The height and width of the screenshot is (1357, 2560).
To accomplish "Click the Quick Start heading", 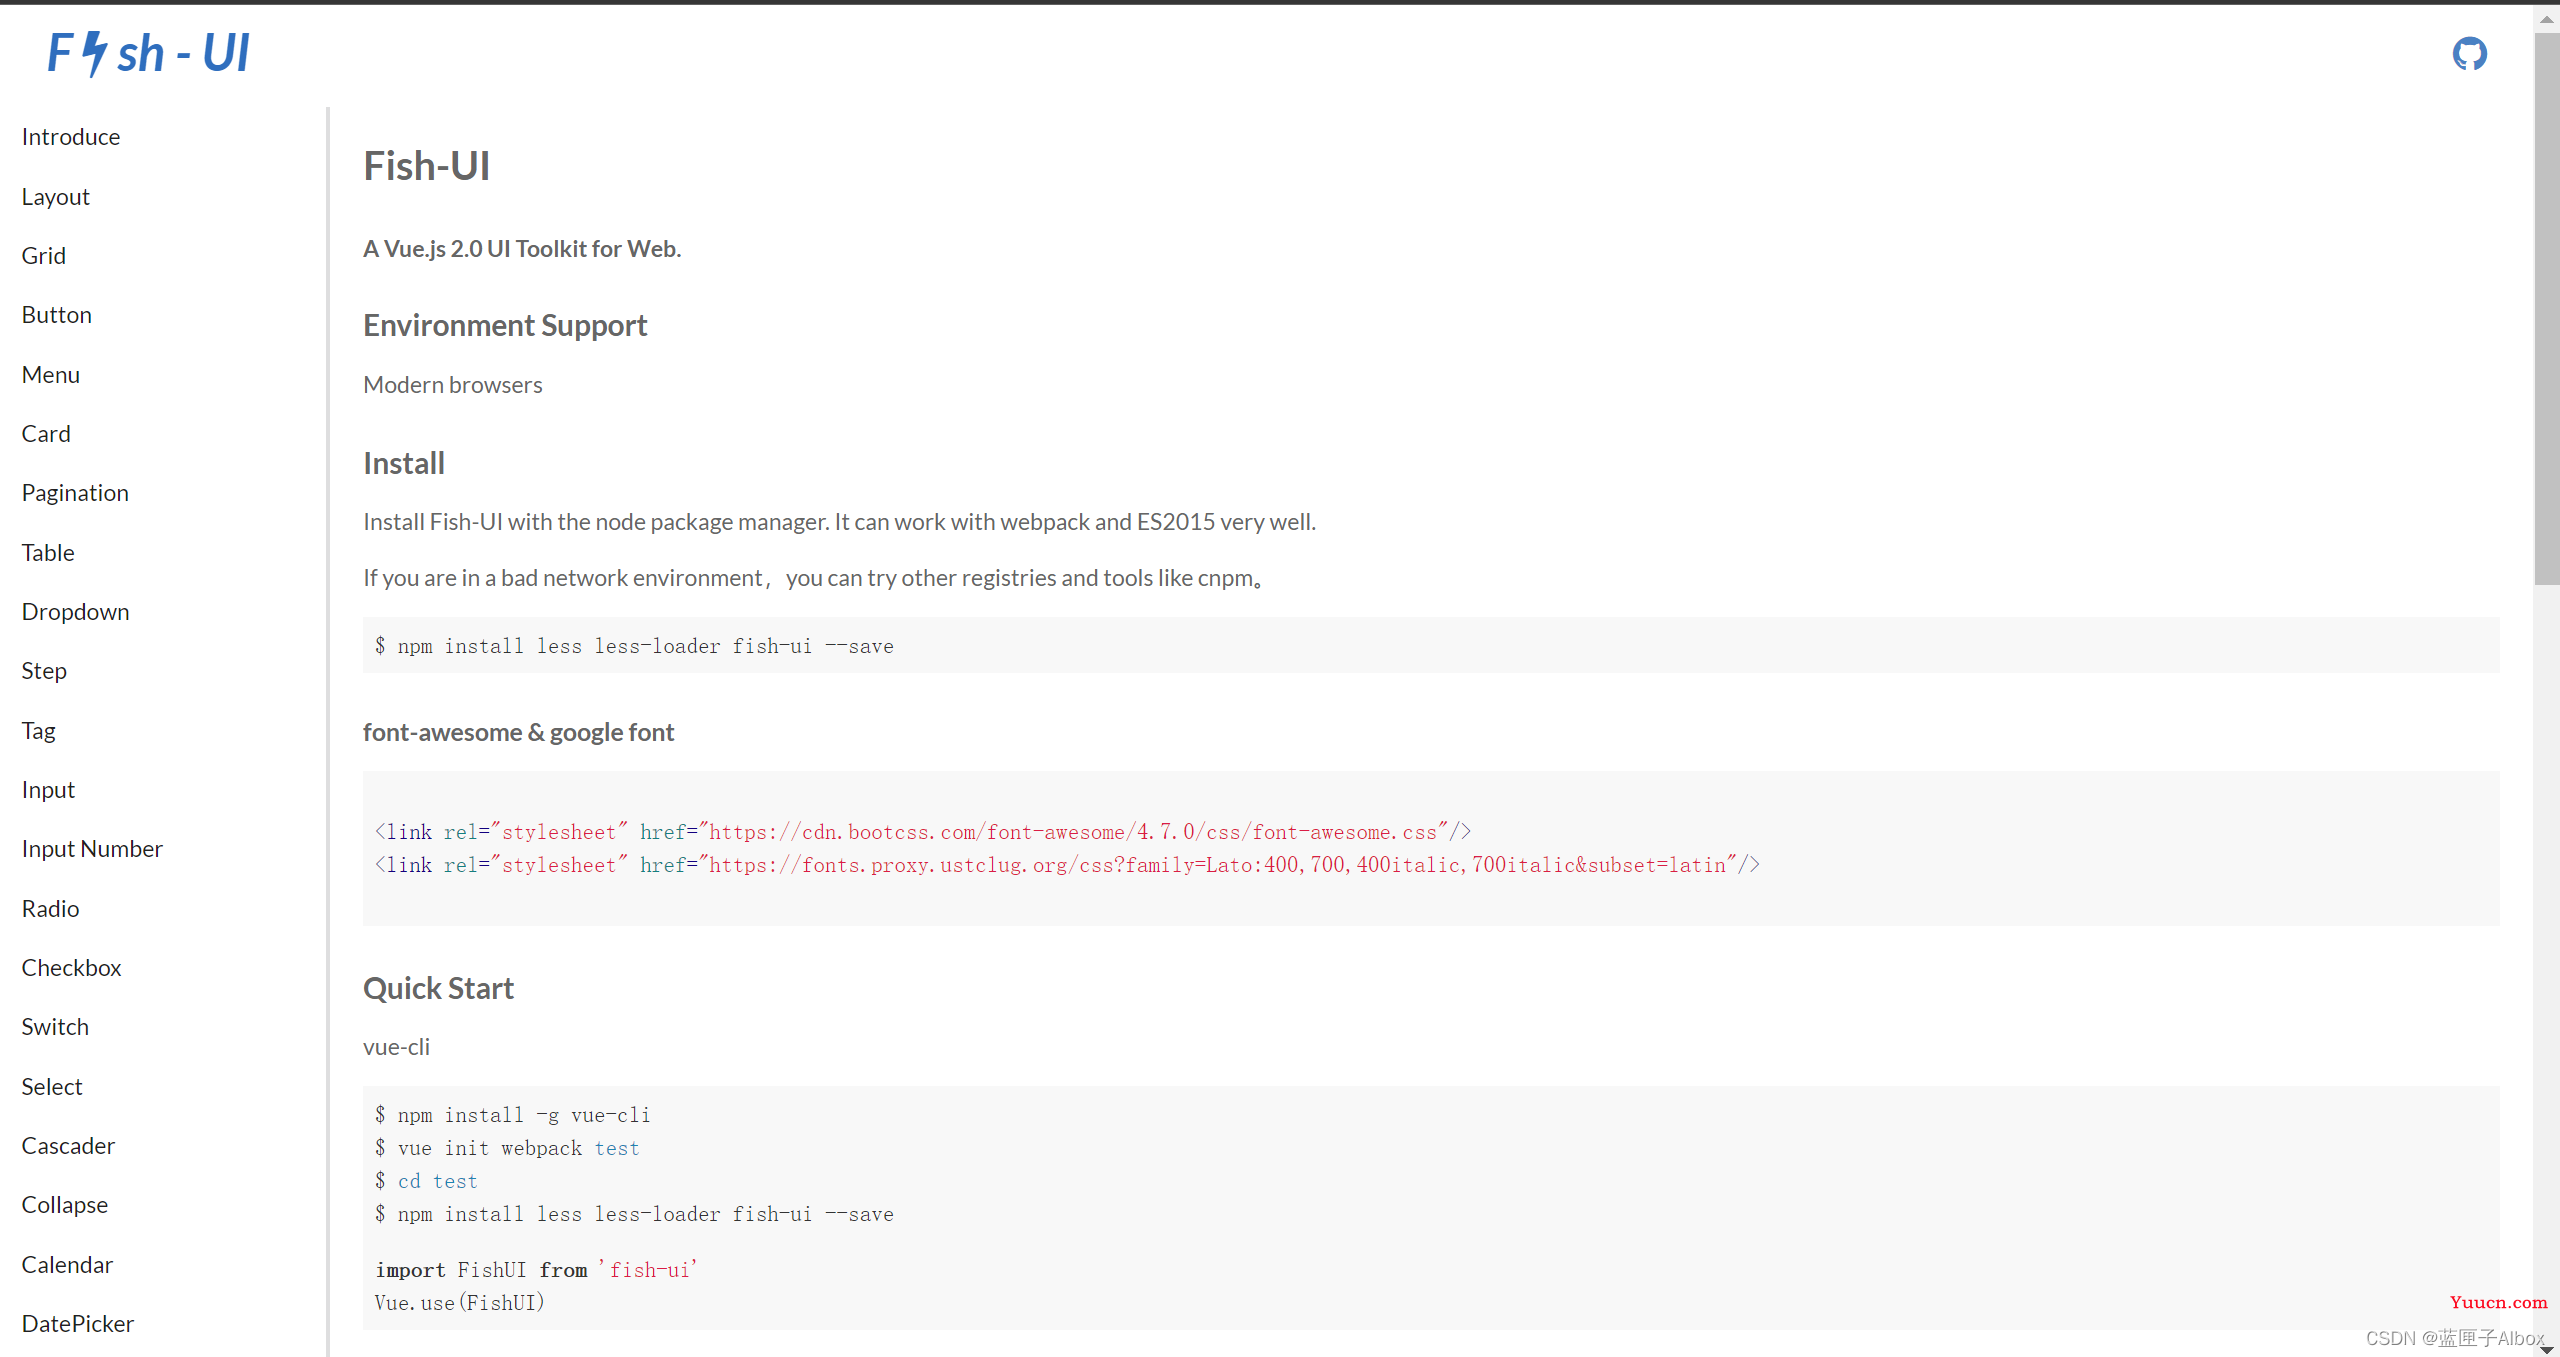I will click(x=438, y=989).
